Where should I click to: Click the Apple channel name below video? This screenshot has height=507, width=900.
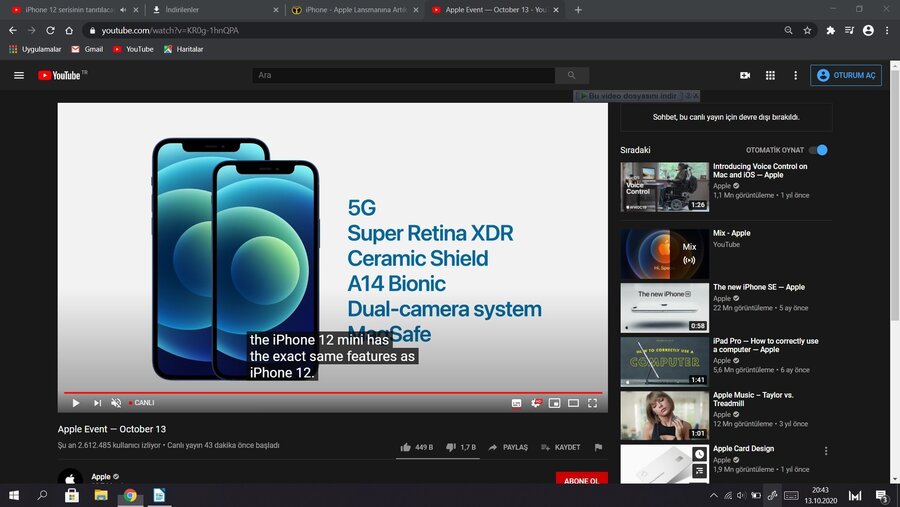click(x=101, y=477)
